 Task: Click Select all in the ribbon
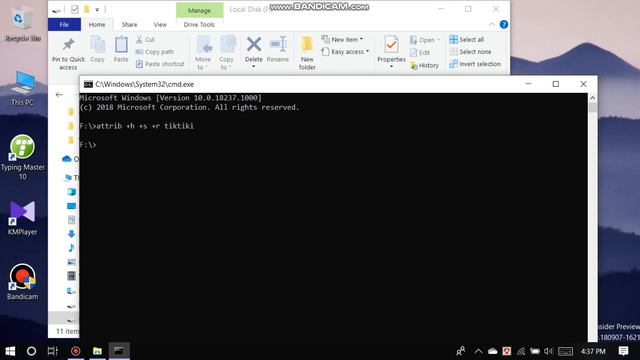pos(467,40)
